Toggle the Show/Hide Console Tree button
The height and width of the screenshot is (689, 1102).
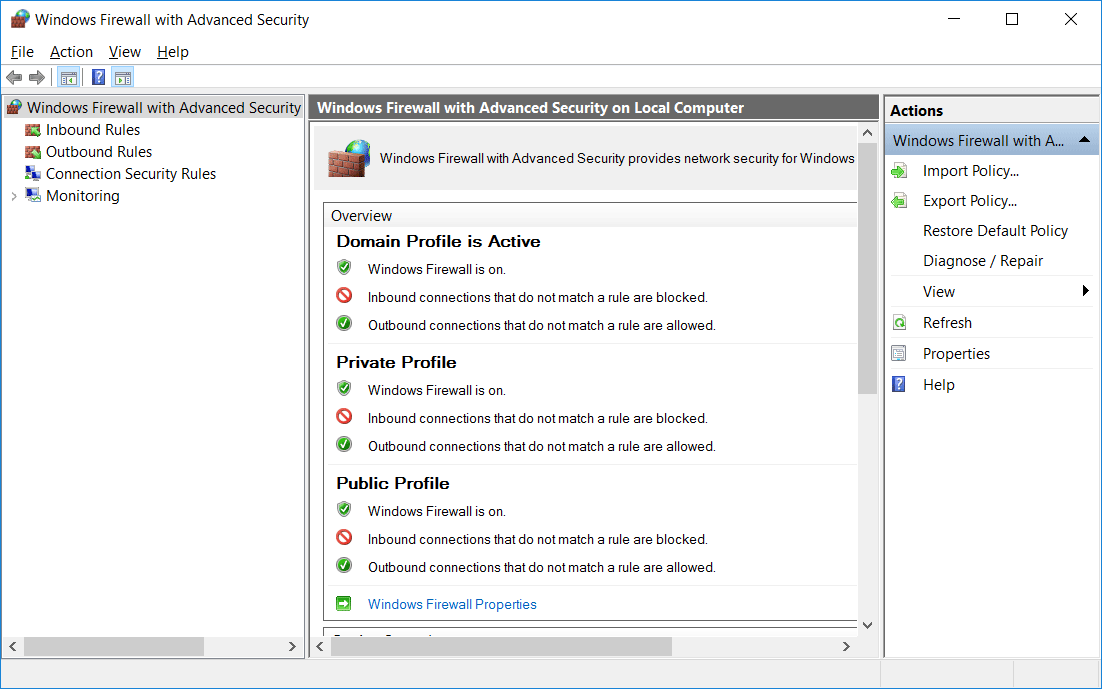pos(68,78)
